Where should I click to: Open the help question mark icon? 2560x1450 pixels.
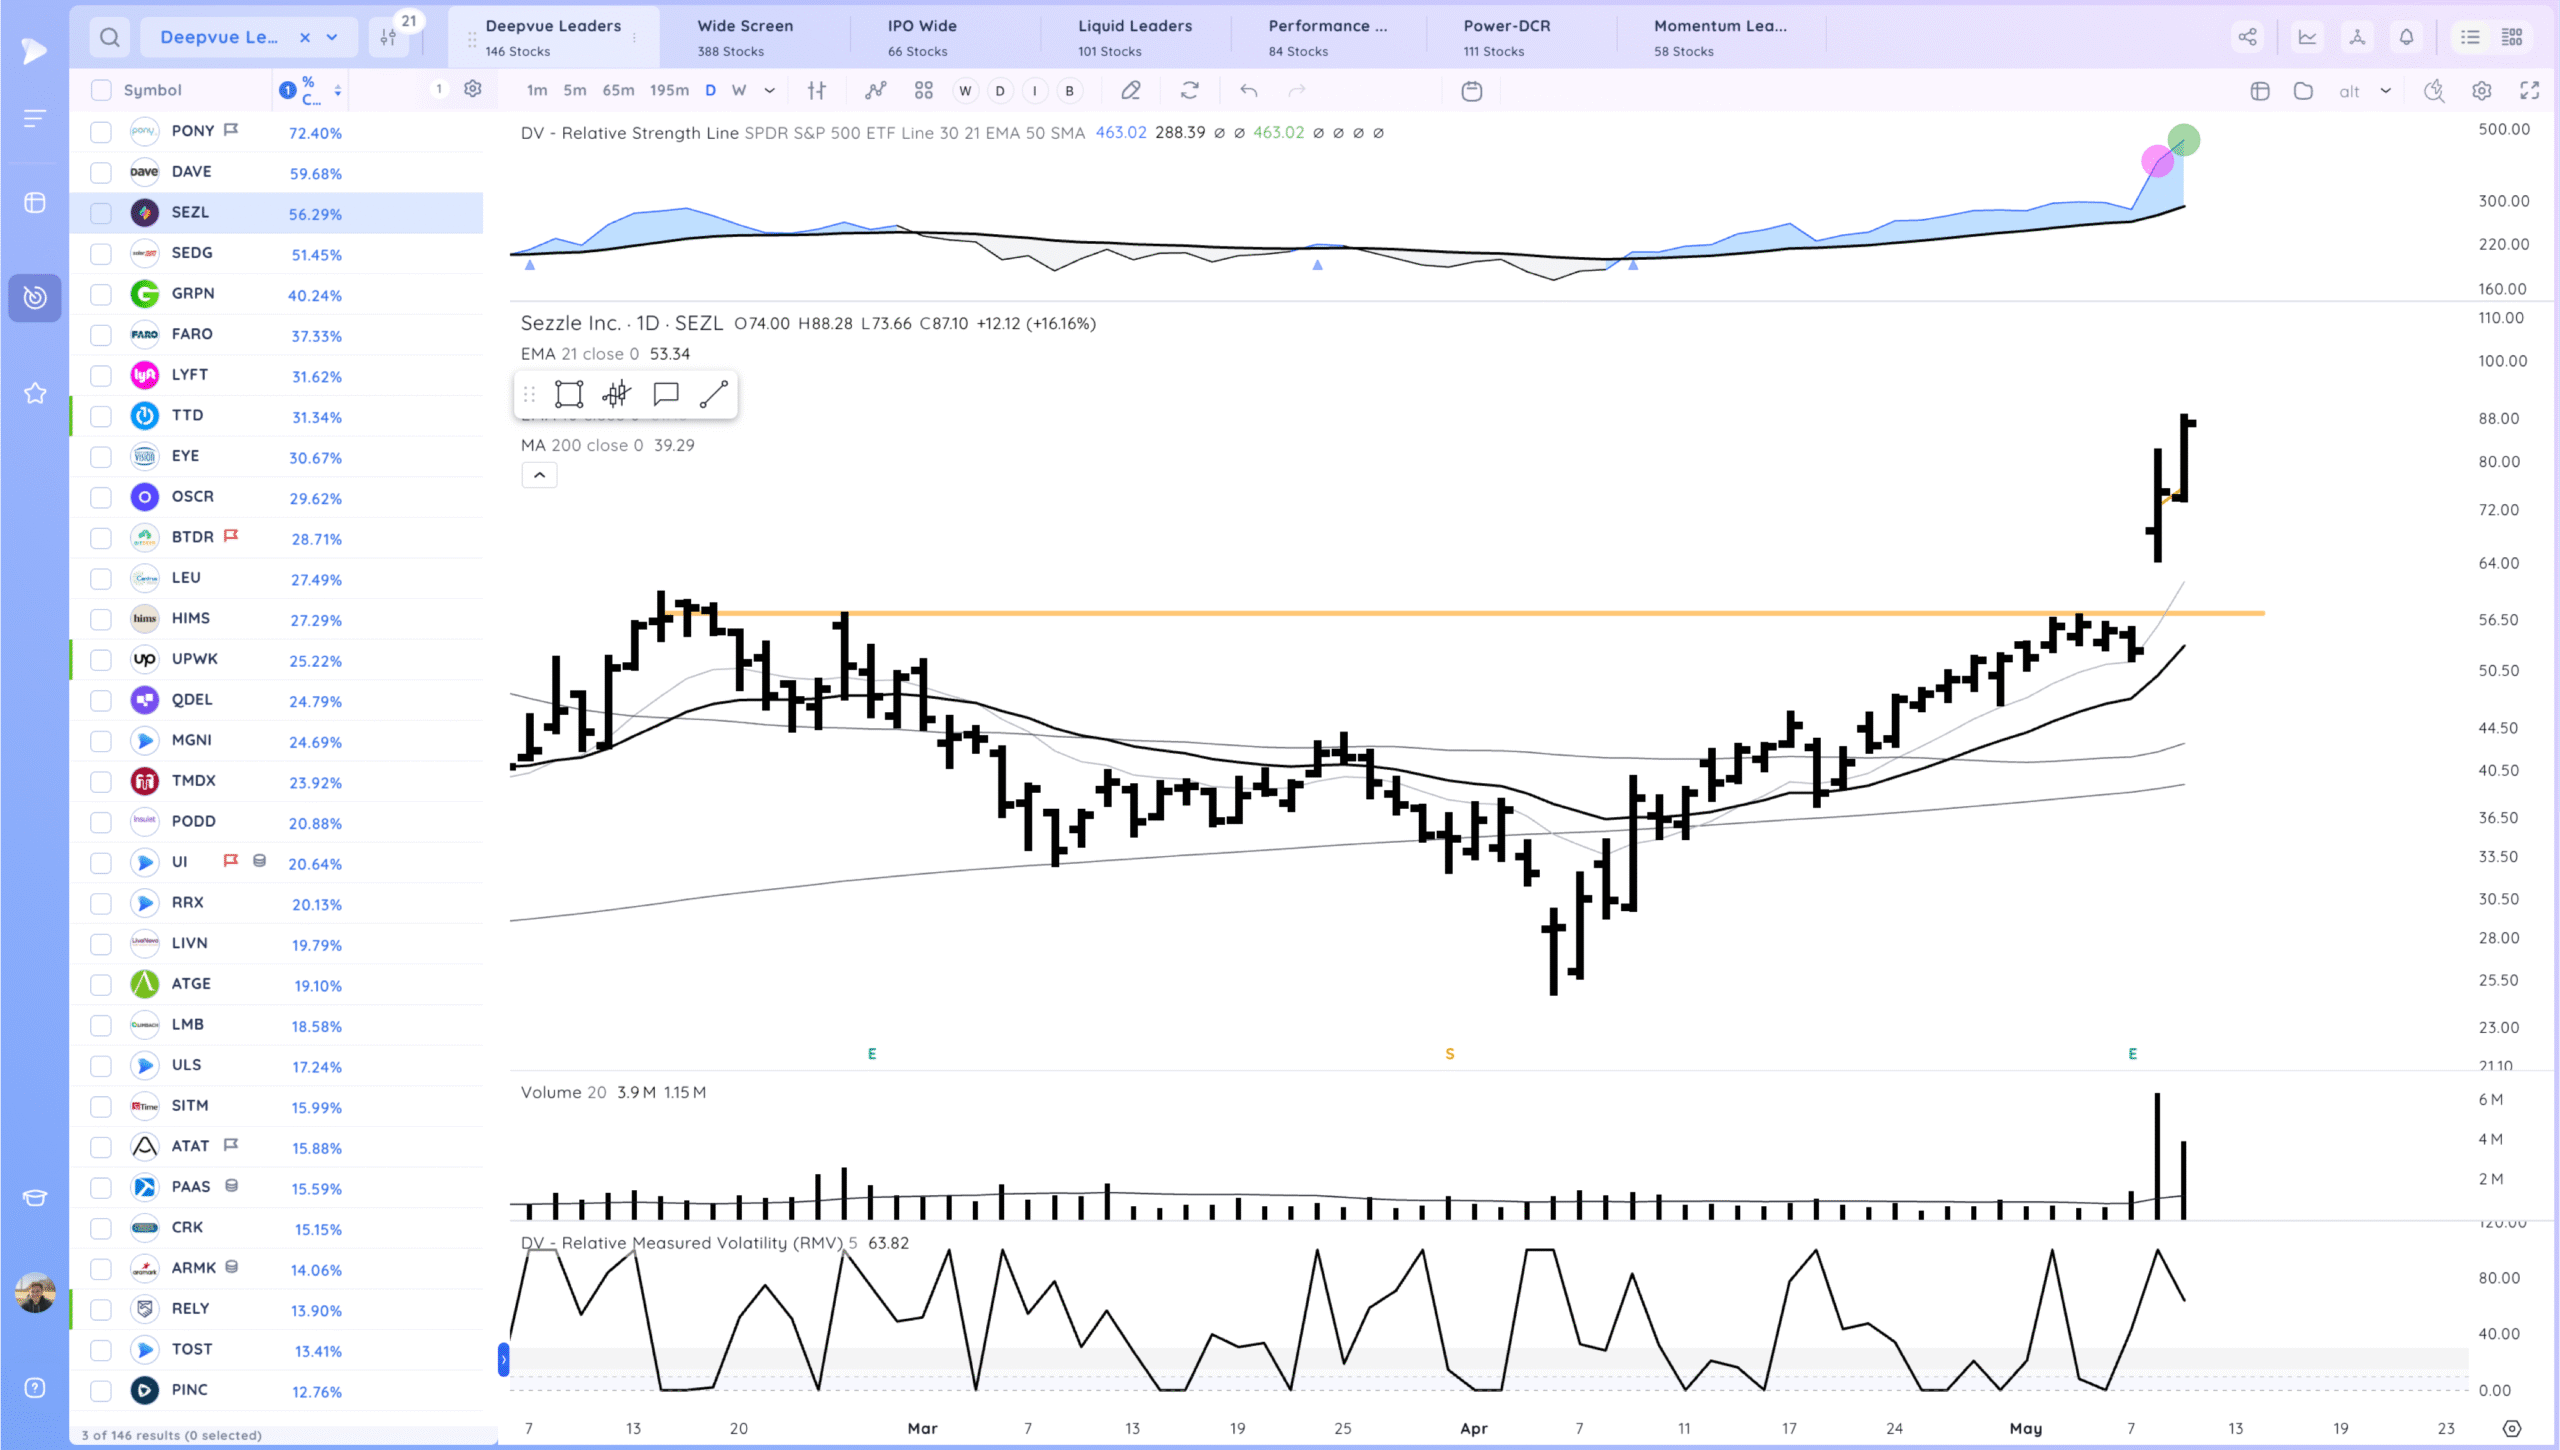(x=35, y=1388)
